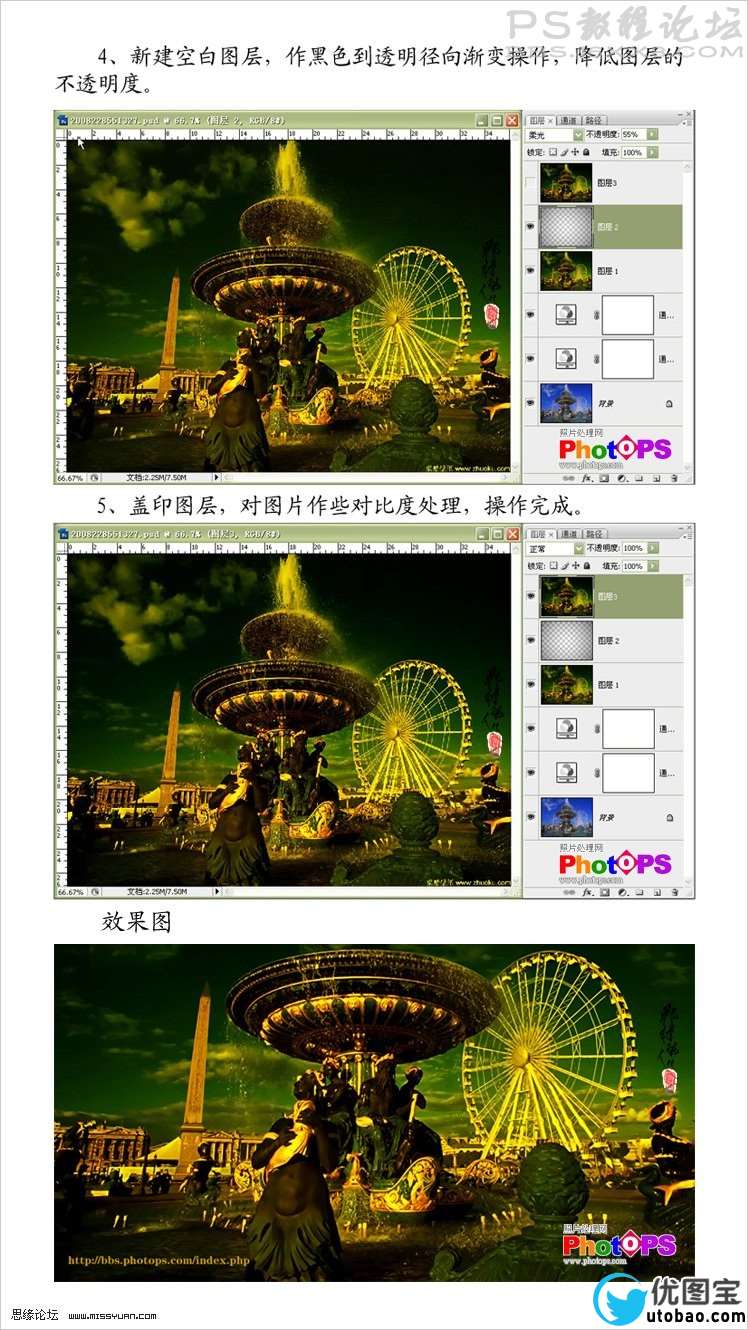Select 图层3 thumbnail in step 4 panel
Image resolution: width=748 pixels, height=1330 pixels.
click(566, 183)
